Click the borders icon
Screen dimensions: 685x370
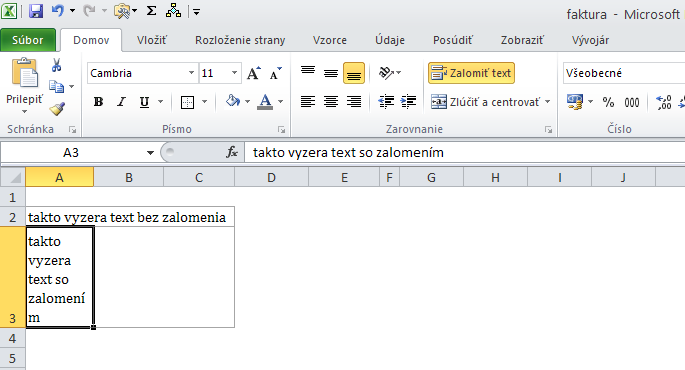click(187, 102)
